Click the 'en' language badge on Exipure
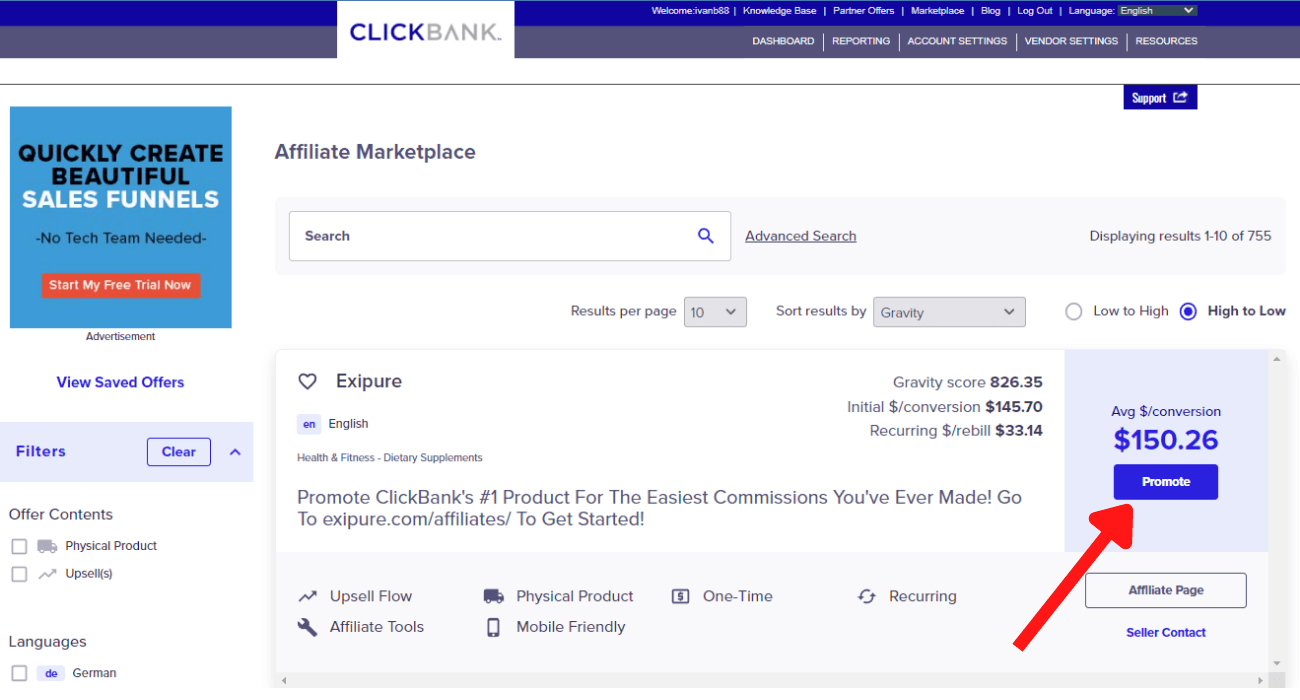1300x700 pixels. click(x=309, y=424)
